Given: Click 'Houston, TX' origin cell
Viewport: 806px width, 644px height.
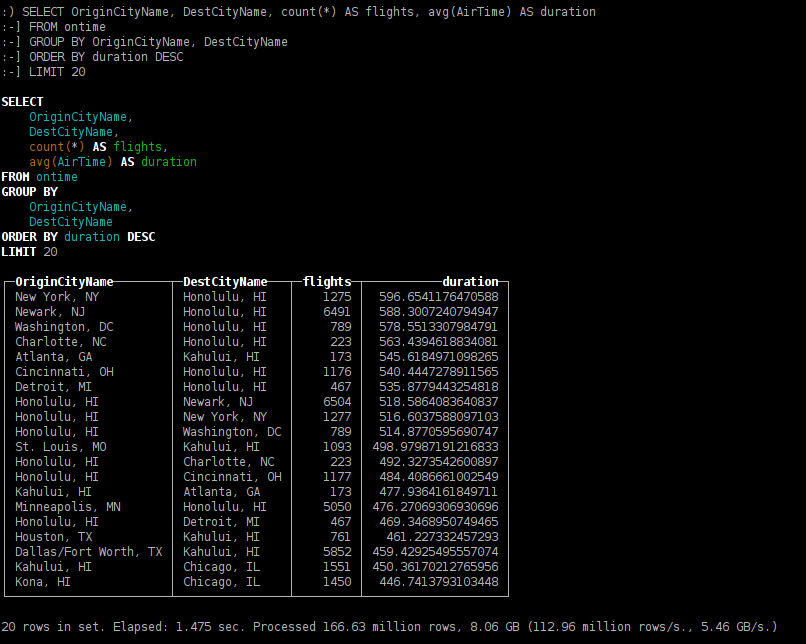Looking at the screenshot, I should pyautogui.click(x=53, y=537).
